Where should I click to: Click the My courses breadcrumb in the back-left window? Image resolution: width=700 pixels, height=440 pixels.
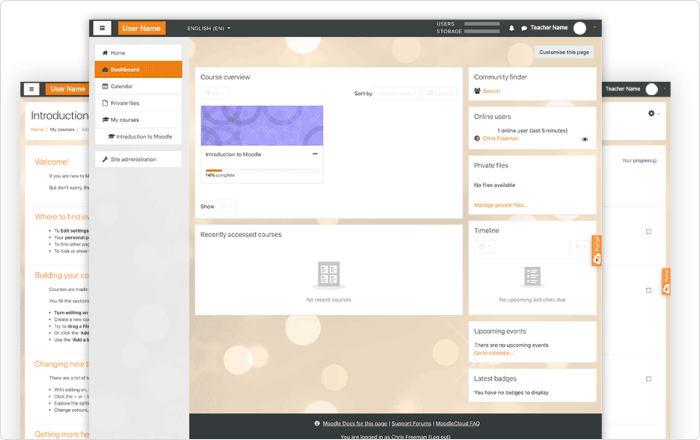[x=62, y=129]
